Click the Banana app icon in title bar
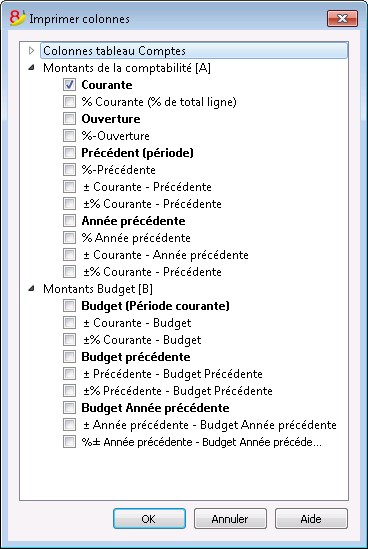The height and width of the screenshot is (549, 368). (x=18, y=18)
